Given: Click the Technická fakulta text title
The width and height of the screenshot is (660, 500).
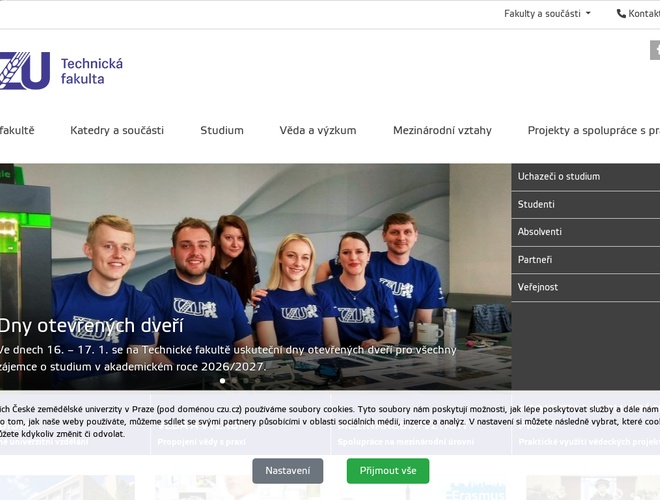Looking at the screenshot, I should pos(91,71).
